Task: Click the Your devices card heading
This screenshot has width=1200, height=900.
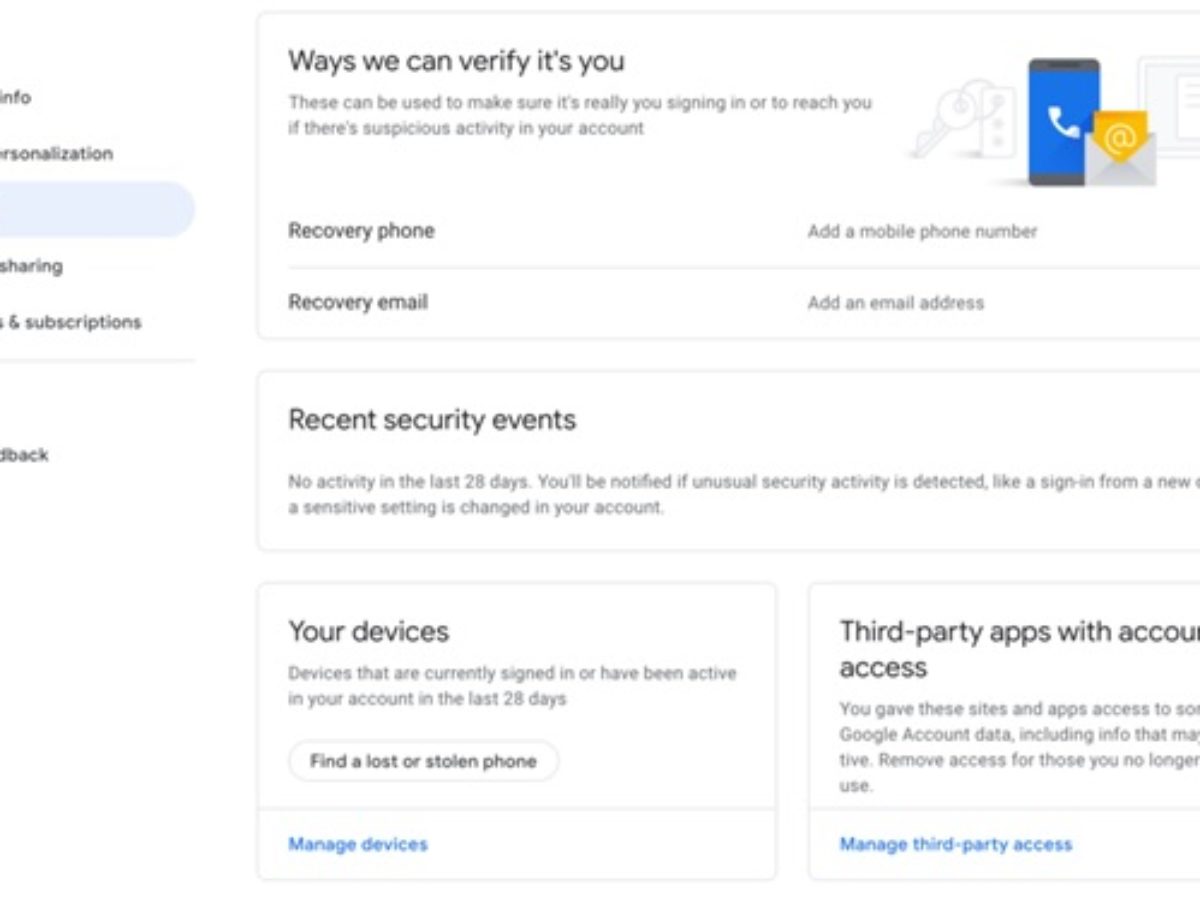Action: point(368,631)
